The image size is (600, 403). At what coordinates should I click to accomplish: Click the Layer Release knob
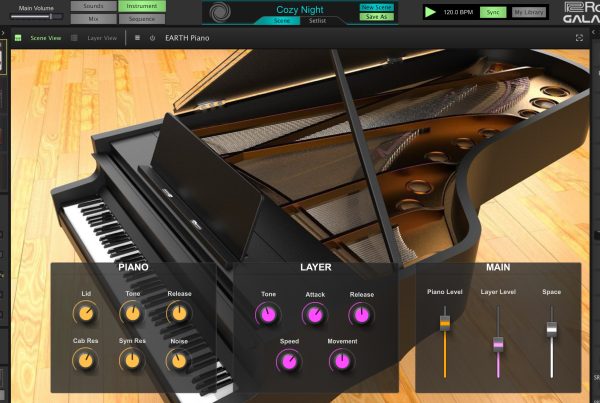pos(362,315)
